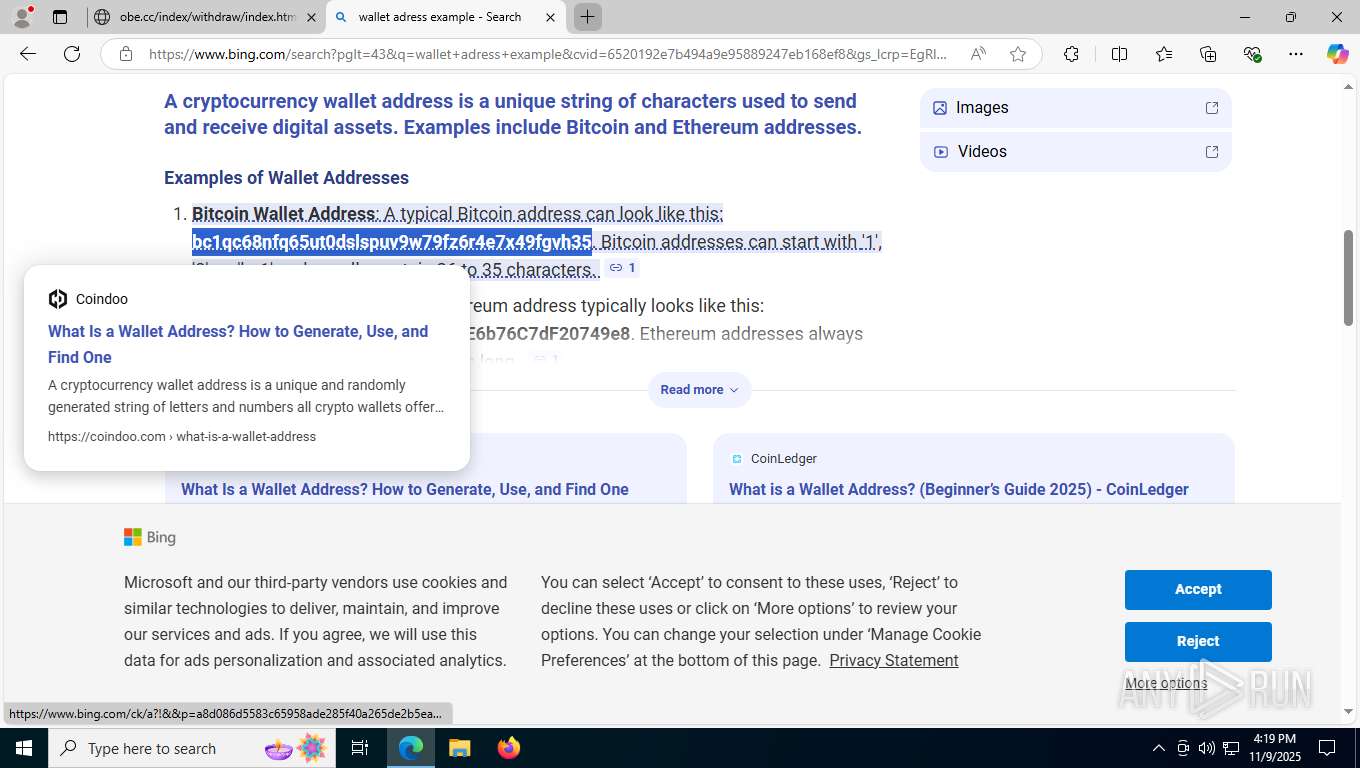Viewport: 1360px width, 768px height.
Task: Open the Privacy Statement link
Action: click(894, 660)
